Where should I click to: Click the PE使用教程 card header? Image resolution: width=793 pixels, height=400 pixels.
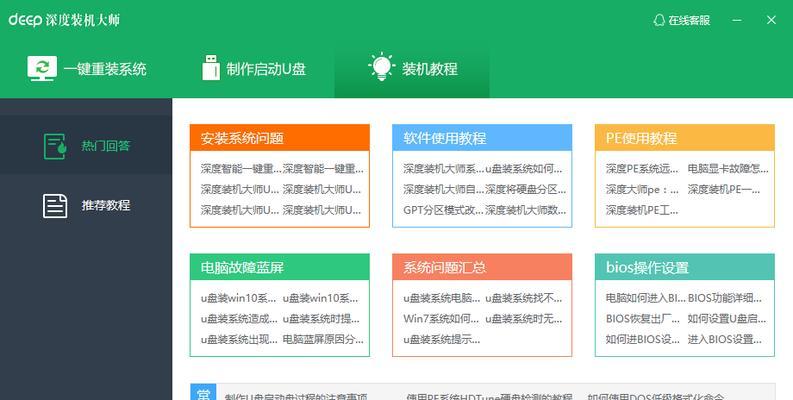tap(685, 138)
